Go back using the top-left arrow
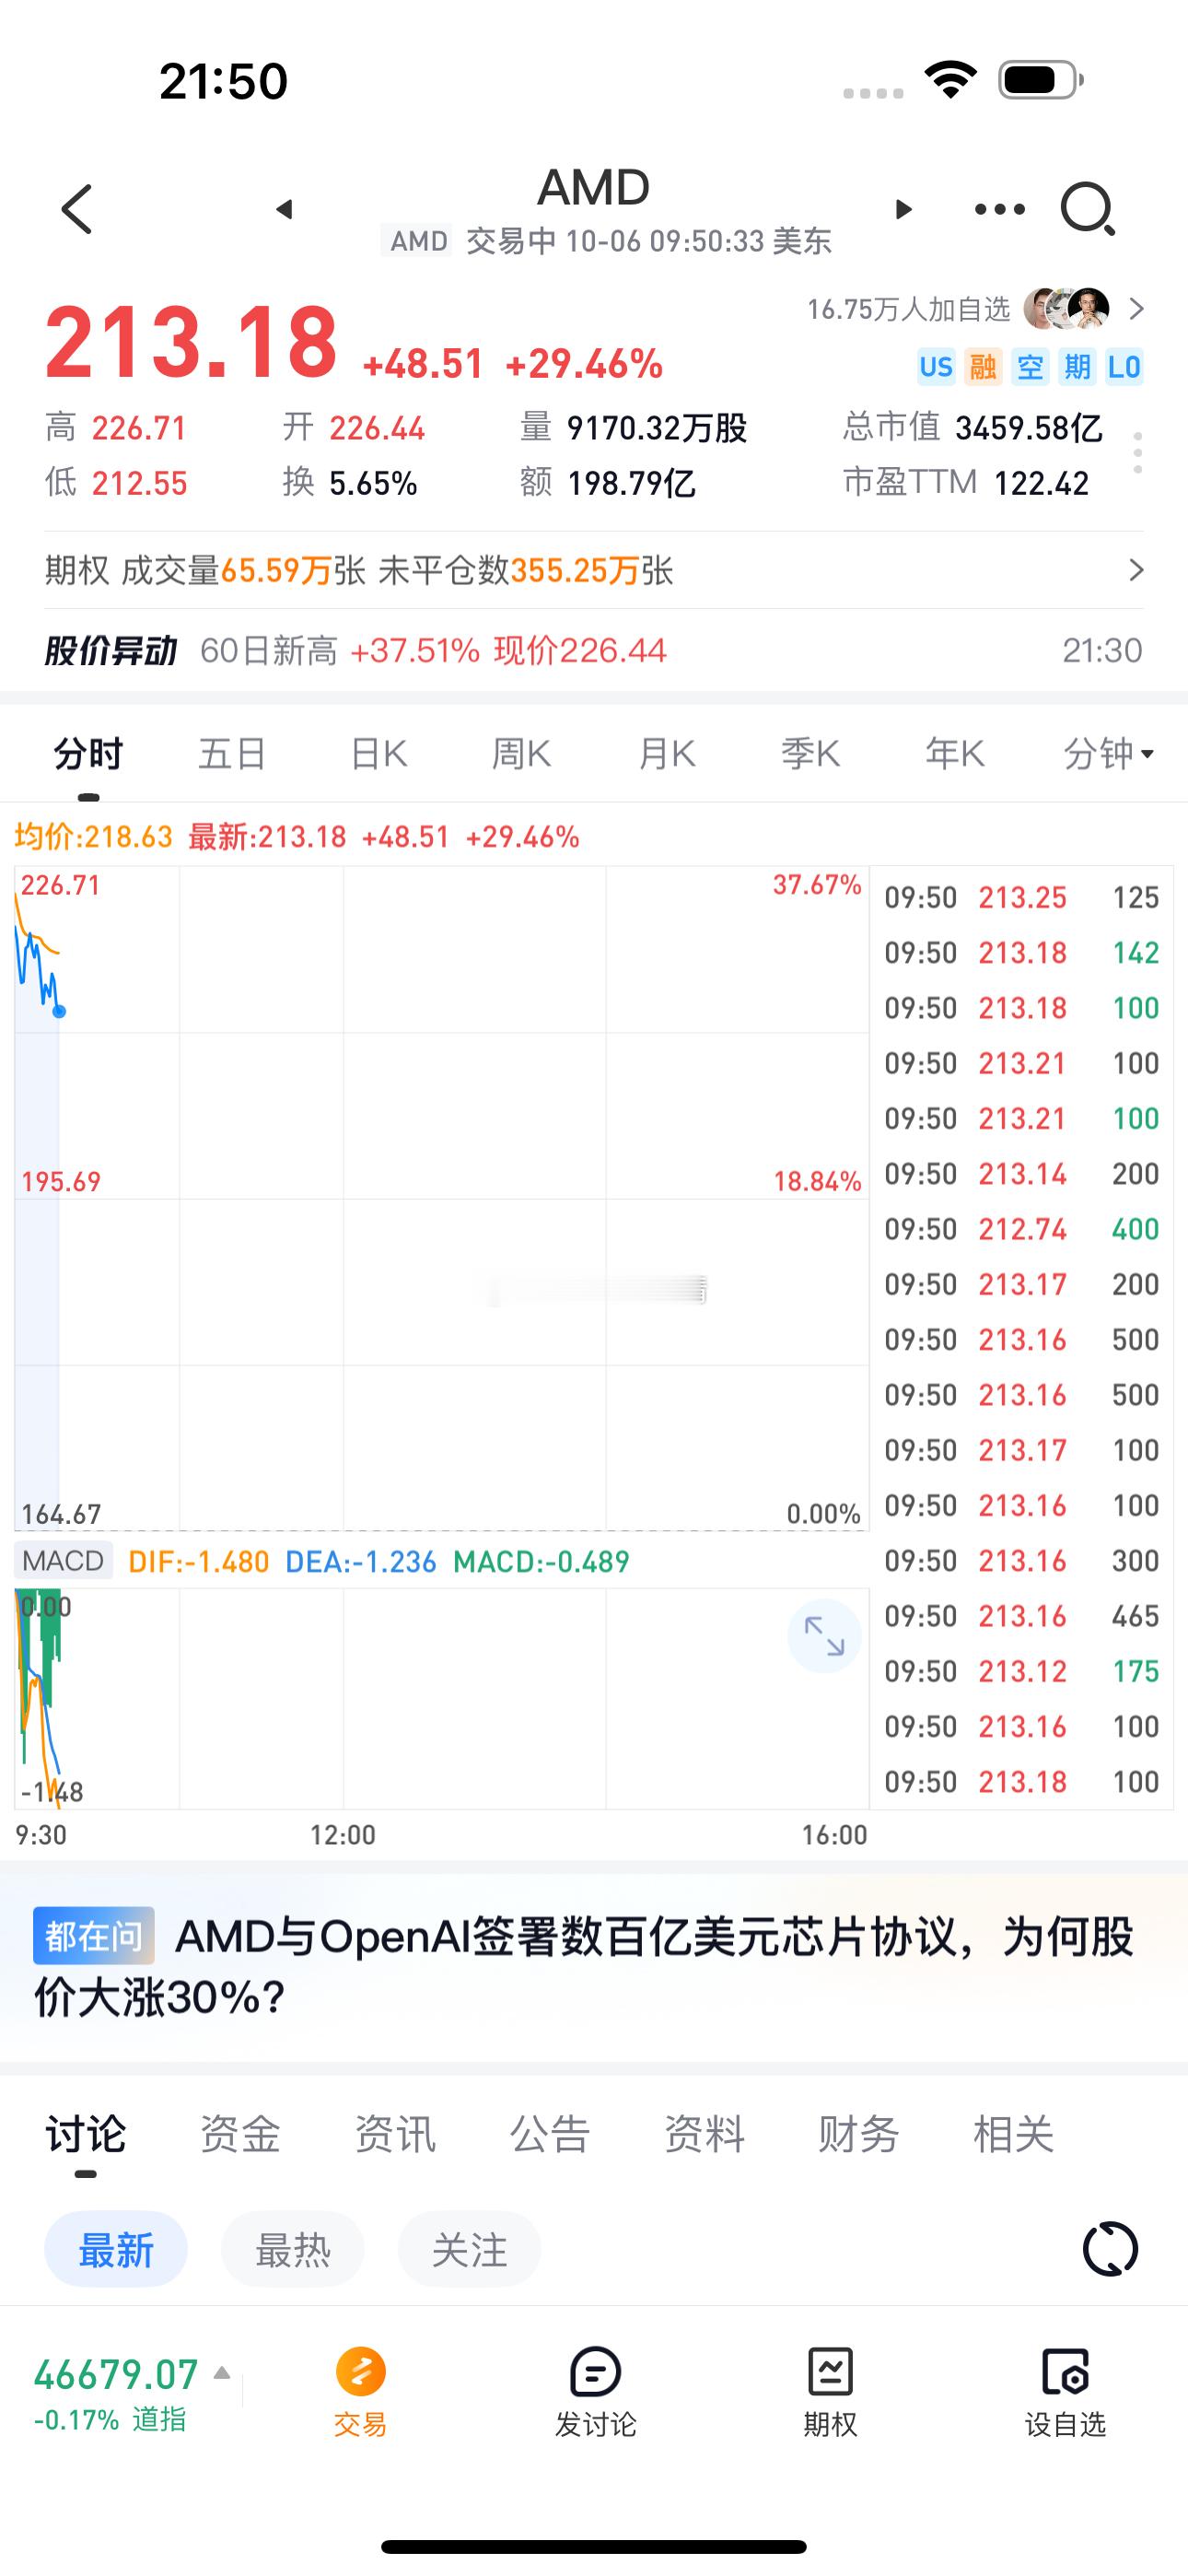This screenshot has width=1188, height=2576. click(x=78, y=209)
